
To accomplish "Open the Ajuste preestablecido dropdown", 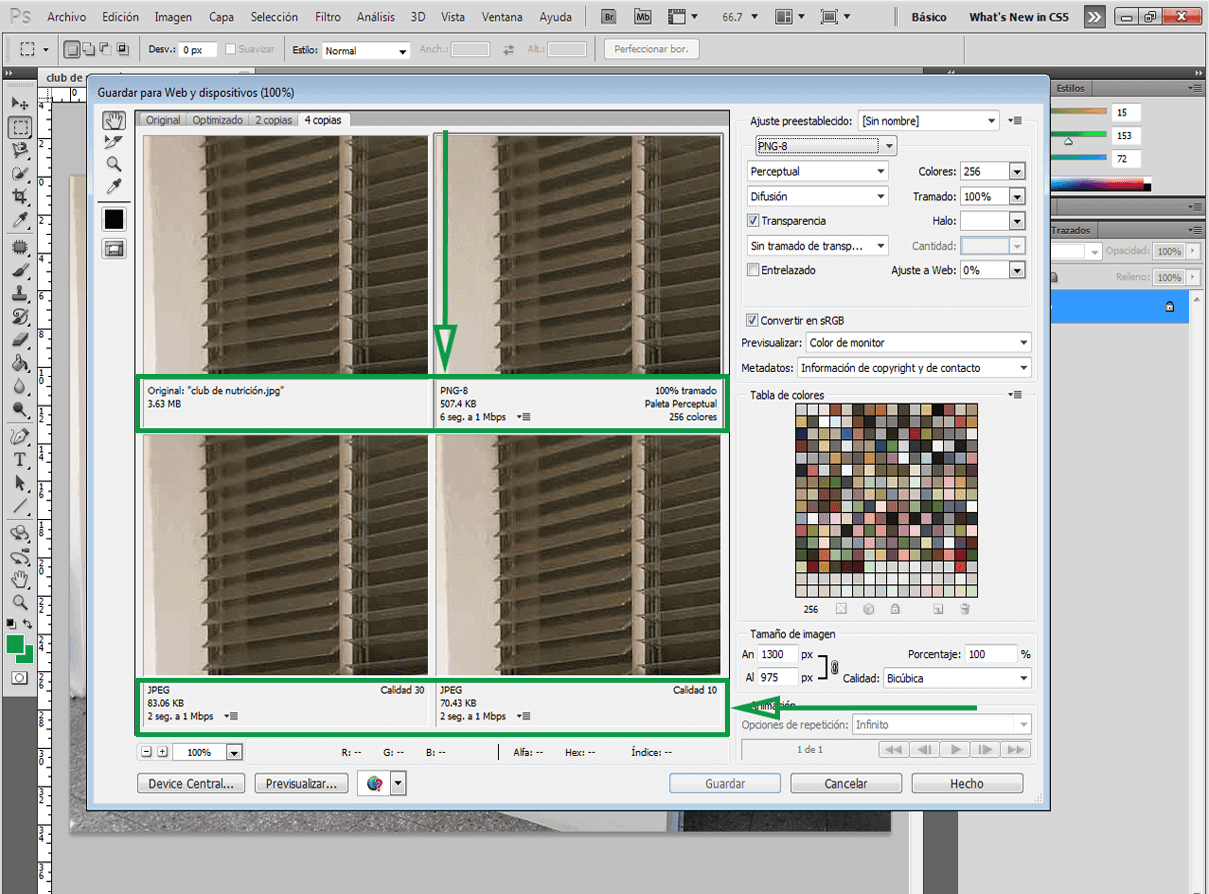I will (x=928, y=121).
